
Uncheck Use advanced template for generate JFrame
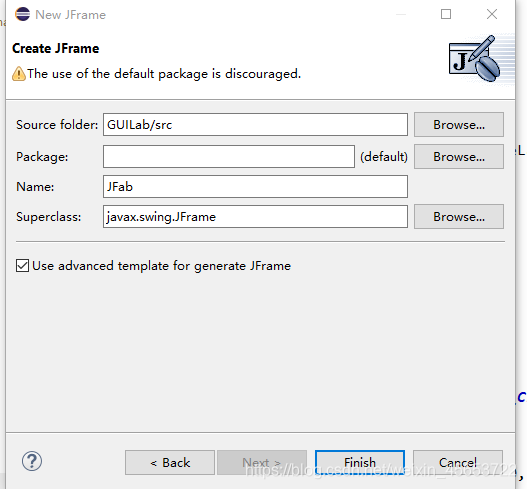pyautogui.click(x=23, y=266)
